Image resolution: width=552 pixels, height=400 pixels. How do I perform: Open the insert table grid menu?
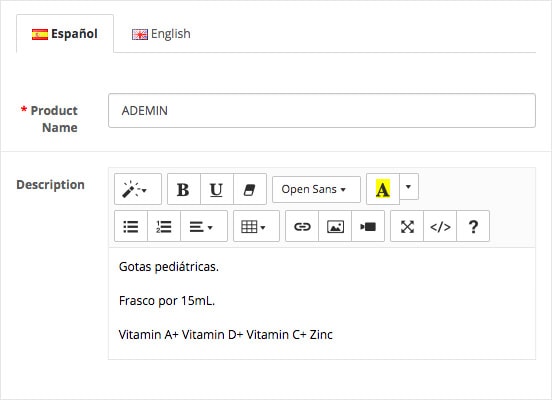point(256,226)
